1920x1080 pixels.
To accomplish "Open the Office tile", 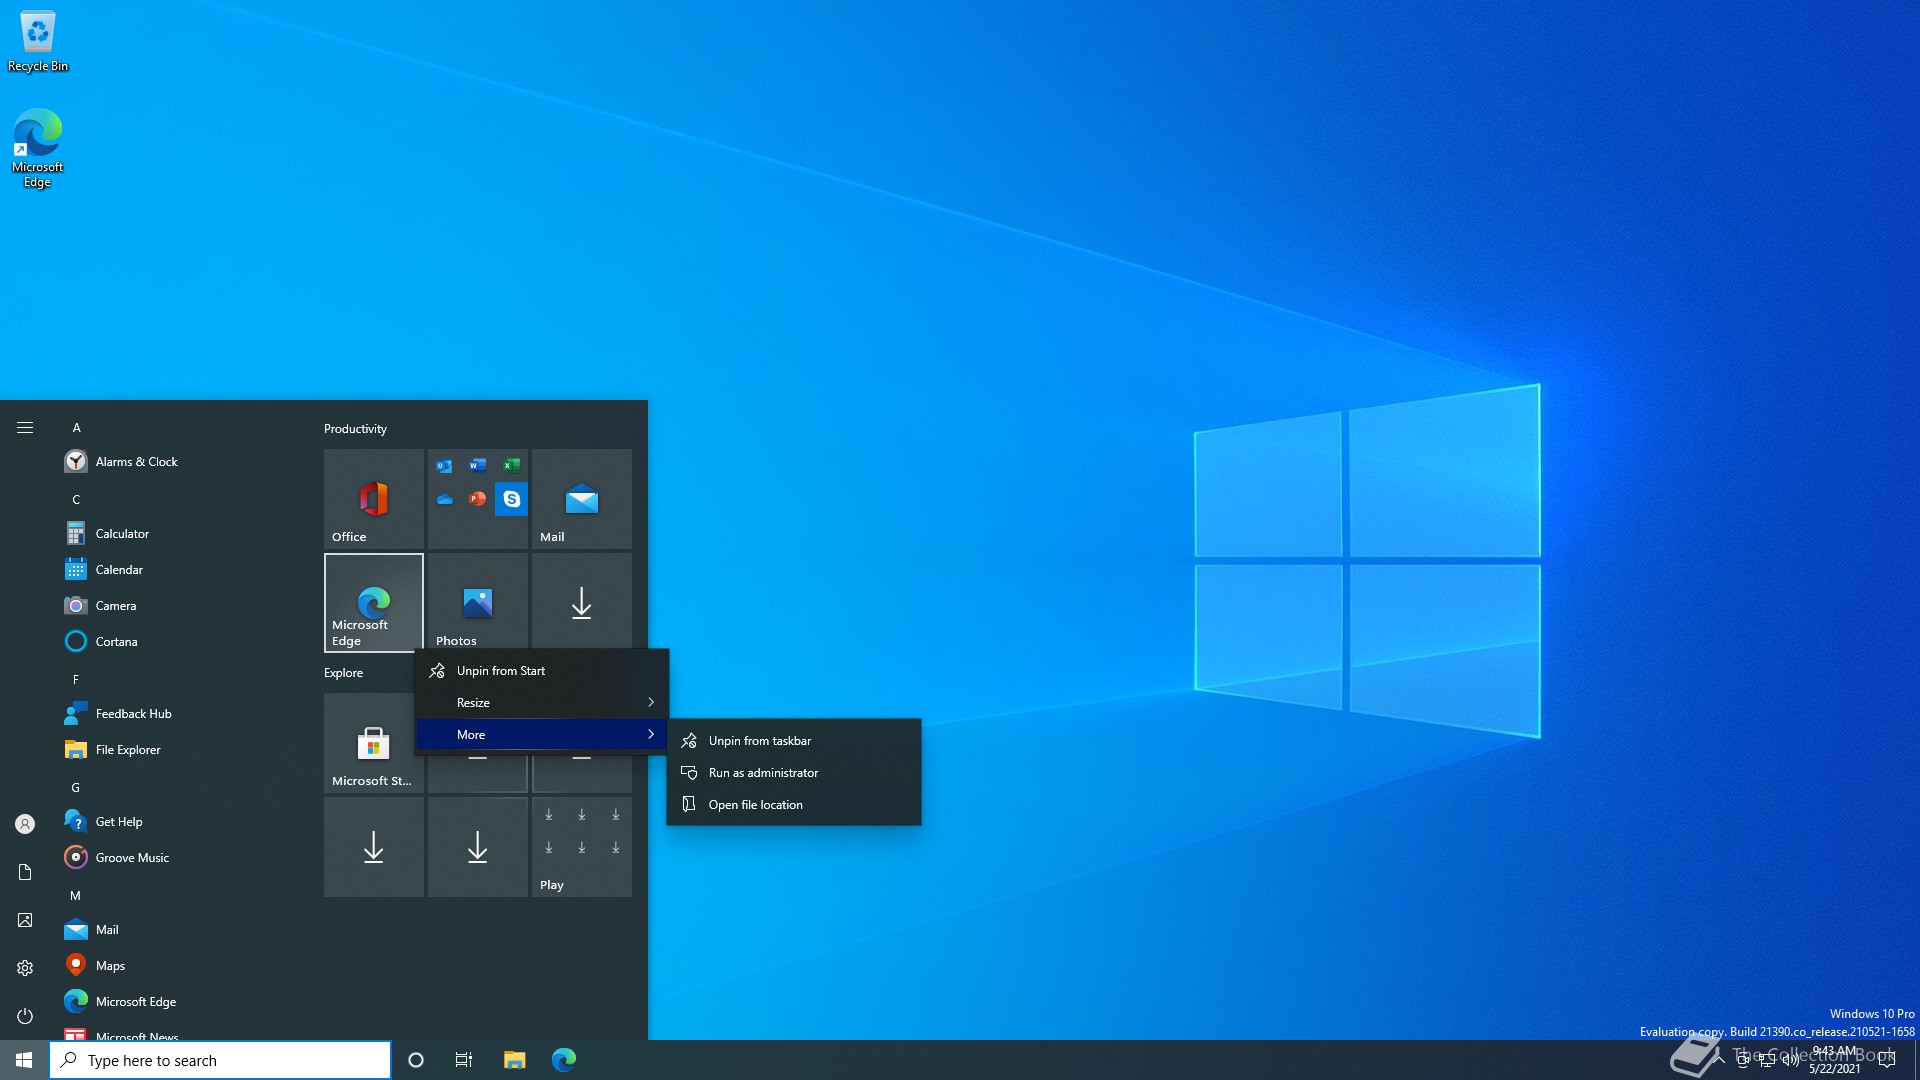I will point(374,499).
